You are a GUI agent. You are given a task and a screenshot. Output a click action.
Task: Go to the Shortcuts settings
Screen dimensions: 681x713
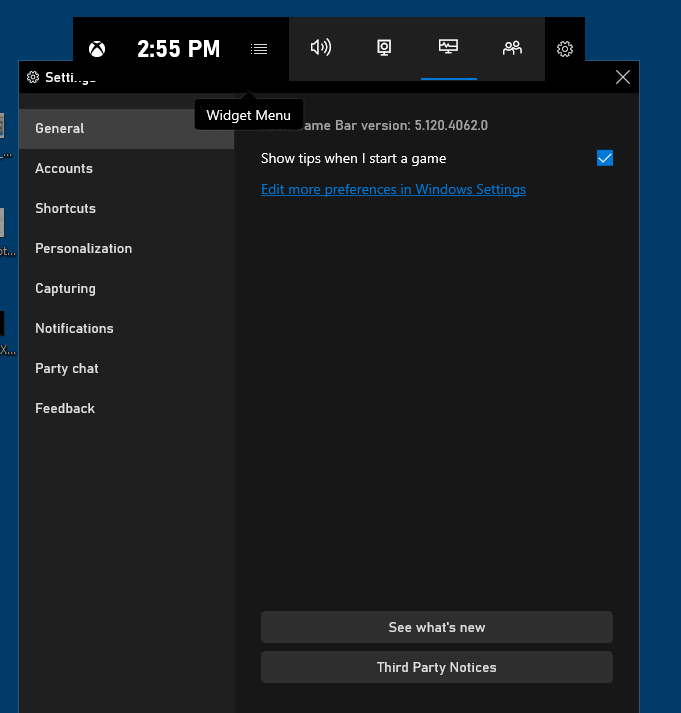(x=66, y=208)
